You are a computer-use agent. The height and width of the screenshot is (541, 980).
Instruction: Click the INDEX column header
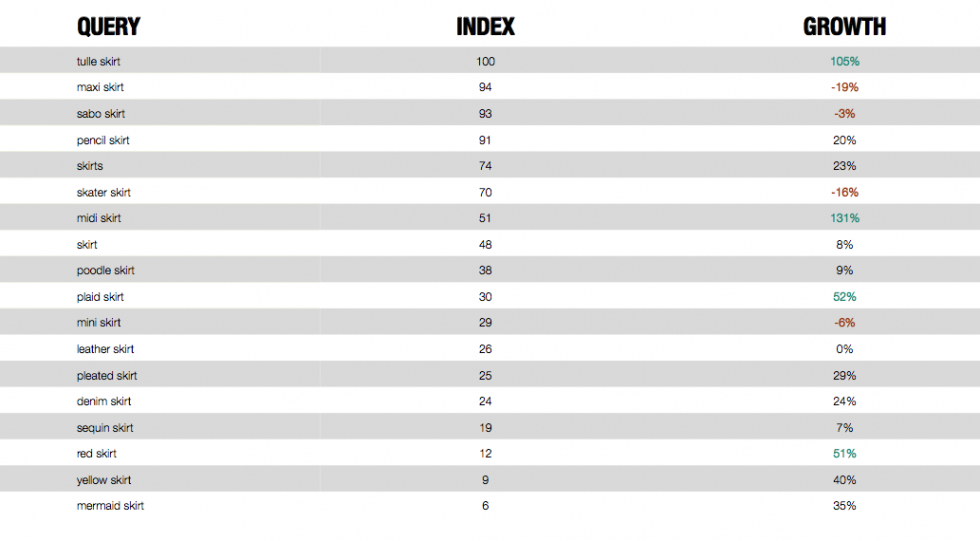[485, 27]
